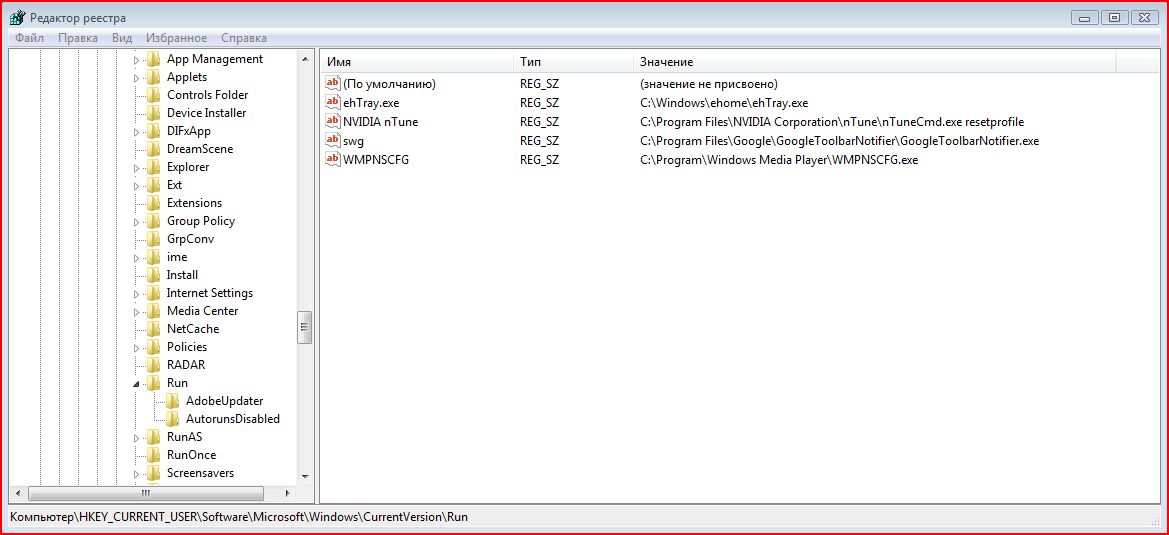Open the Правка menu
1169x535 pixels.
coord(78,38)
